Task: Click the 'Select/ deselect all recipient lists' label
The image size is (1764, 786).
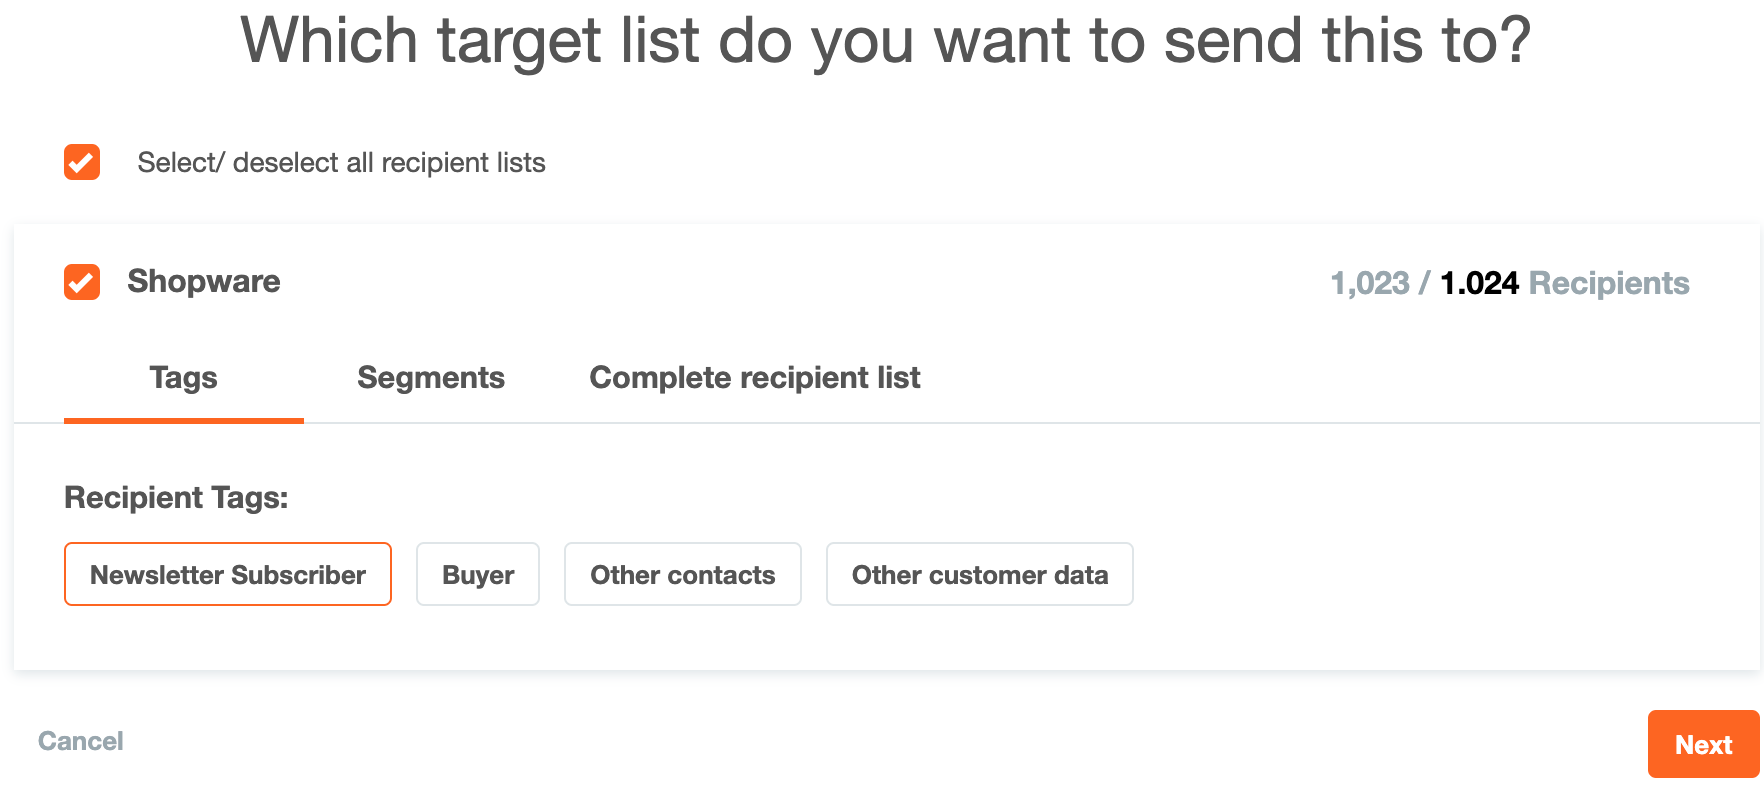Action: (x=341, y=162)
